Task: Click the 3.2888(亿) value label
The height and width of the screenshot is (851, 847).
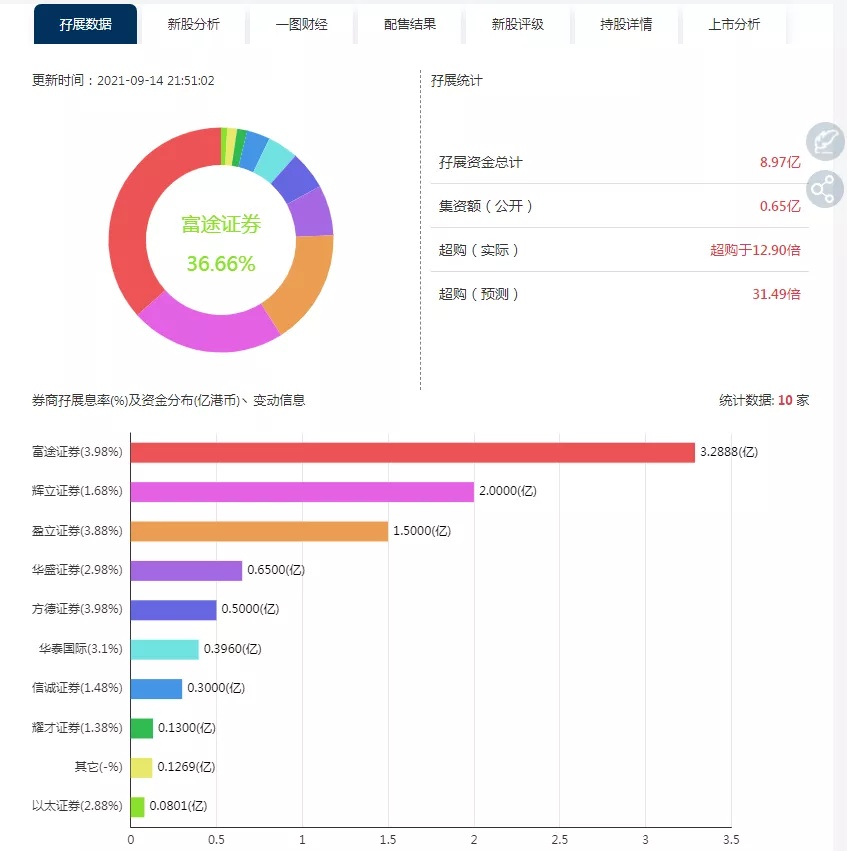Action: (729, 452)
